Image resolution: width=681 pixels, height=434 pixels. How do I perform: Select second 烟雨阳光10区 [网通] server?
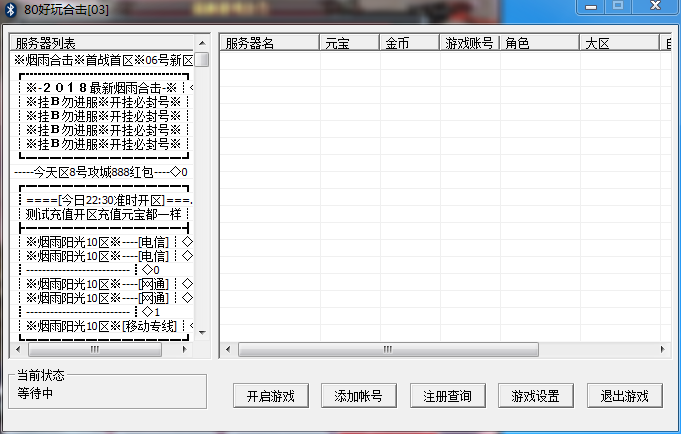[103, 298]
